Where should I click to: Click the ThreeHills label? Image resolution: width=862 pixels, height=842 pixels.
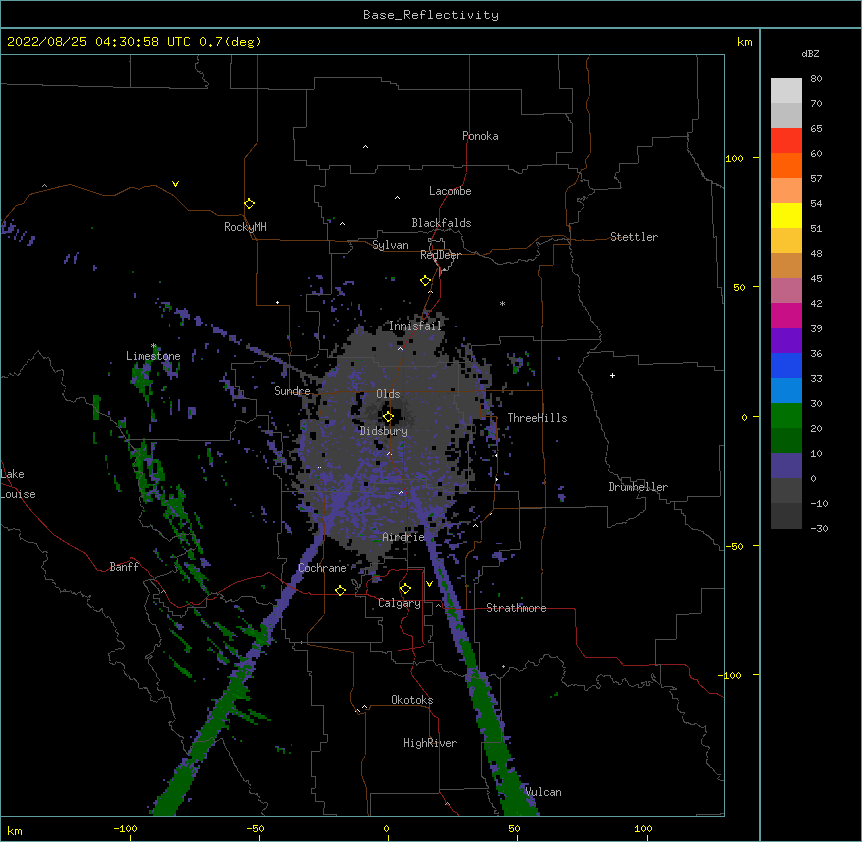537,418
